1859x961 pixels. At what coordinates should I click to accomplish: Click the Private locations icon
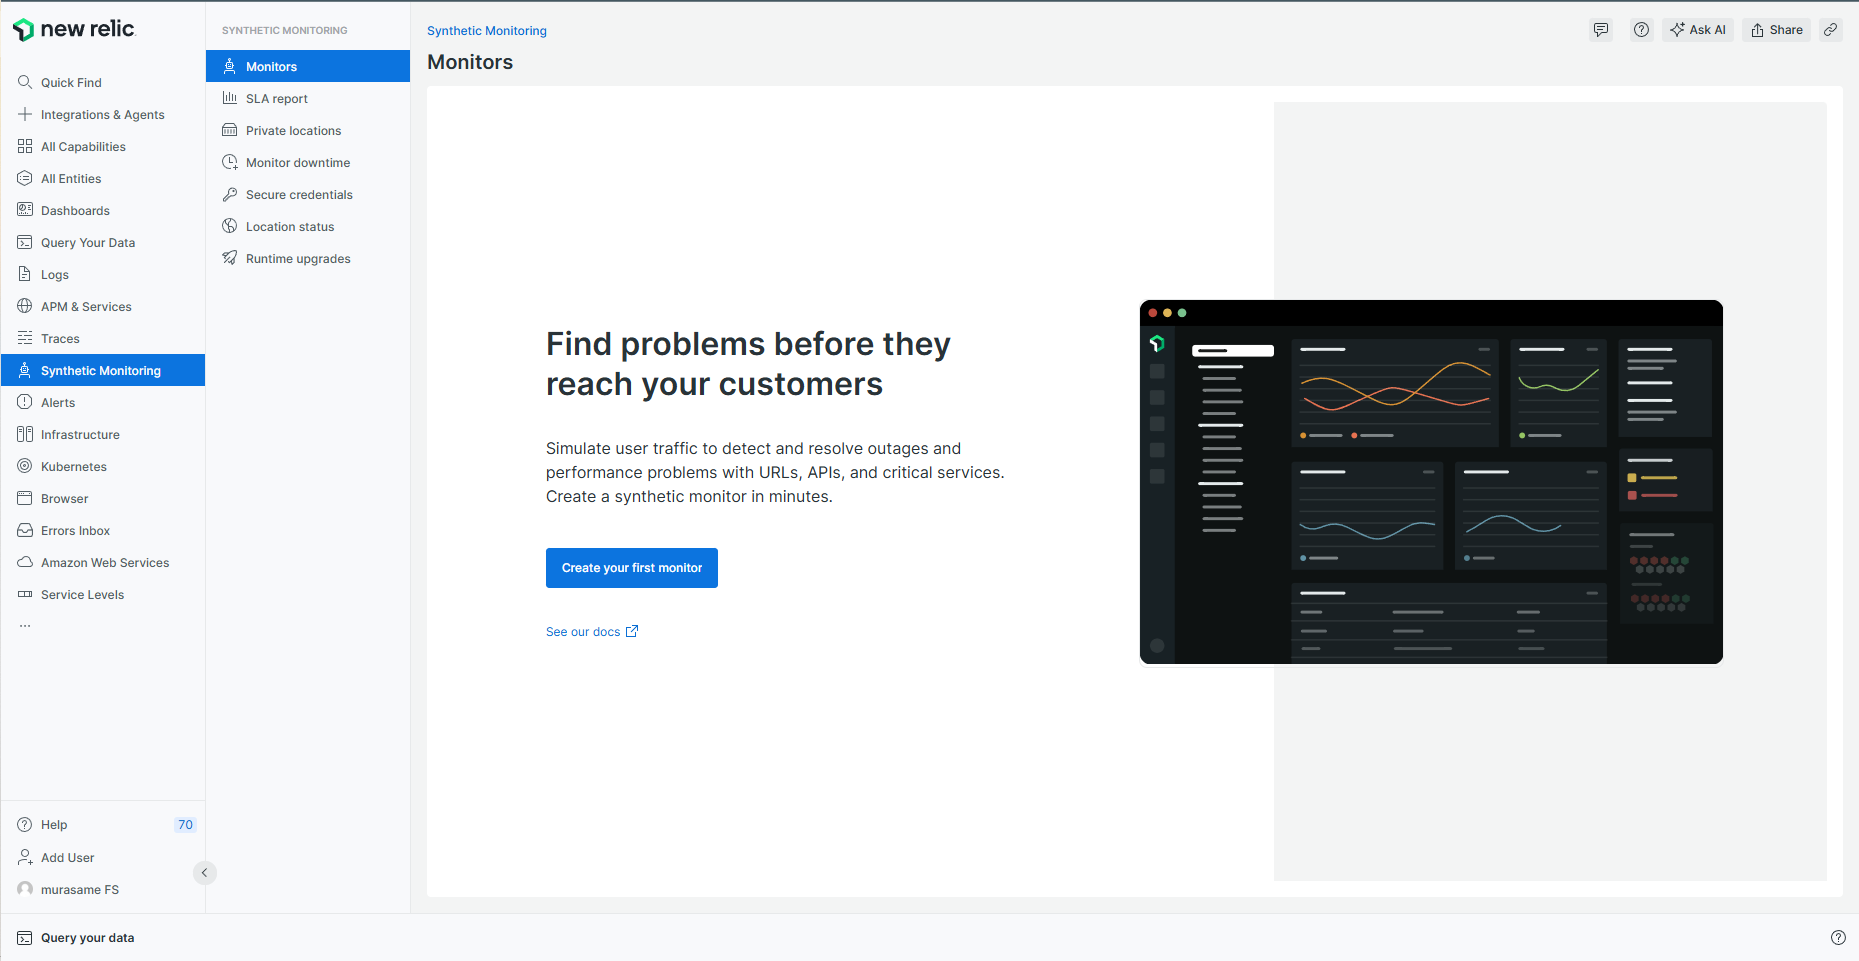pos(230,130)
